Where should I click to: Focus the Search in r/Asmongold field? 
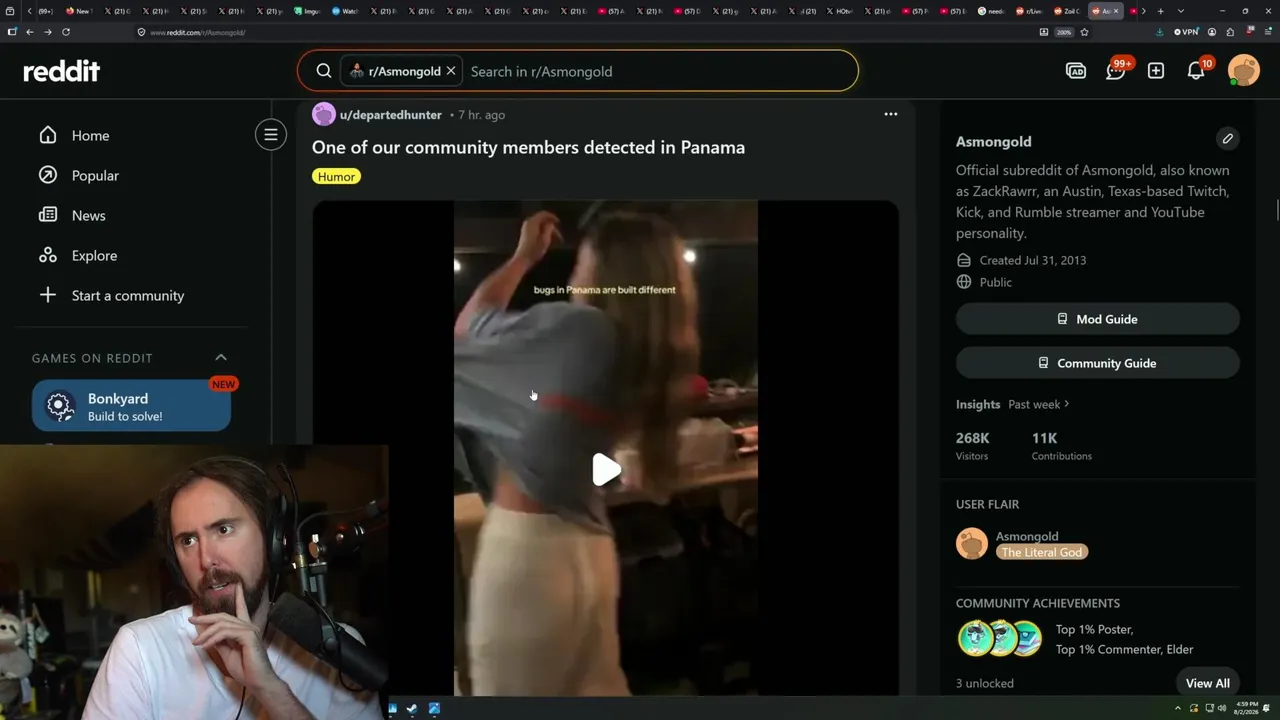(x=660, y=71)
